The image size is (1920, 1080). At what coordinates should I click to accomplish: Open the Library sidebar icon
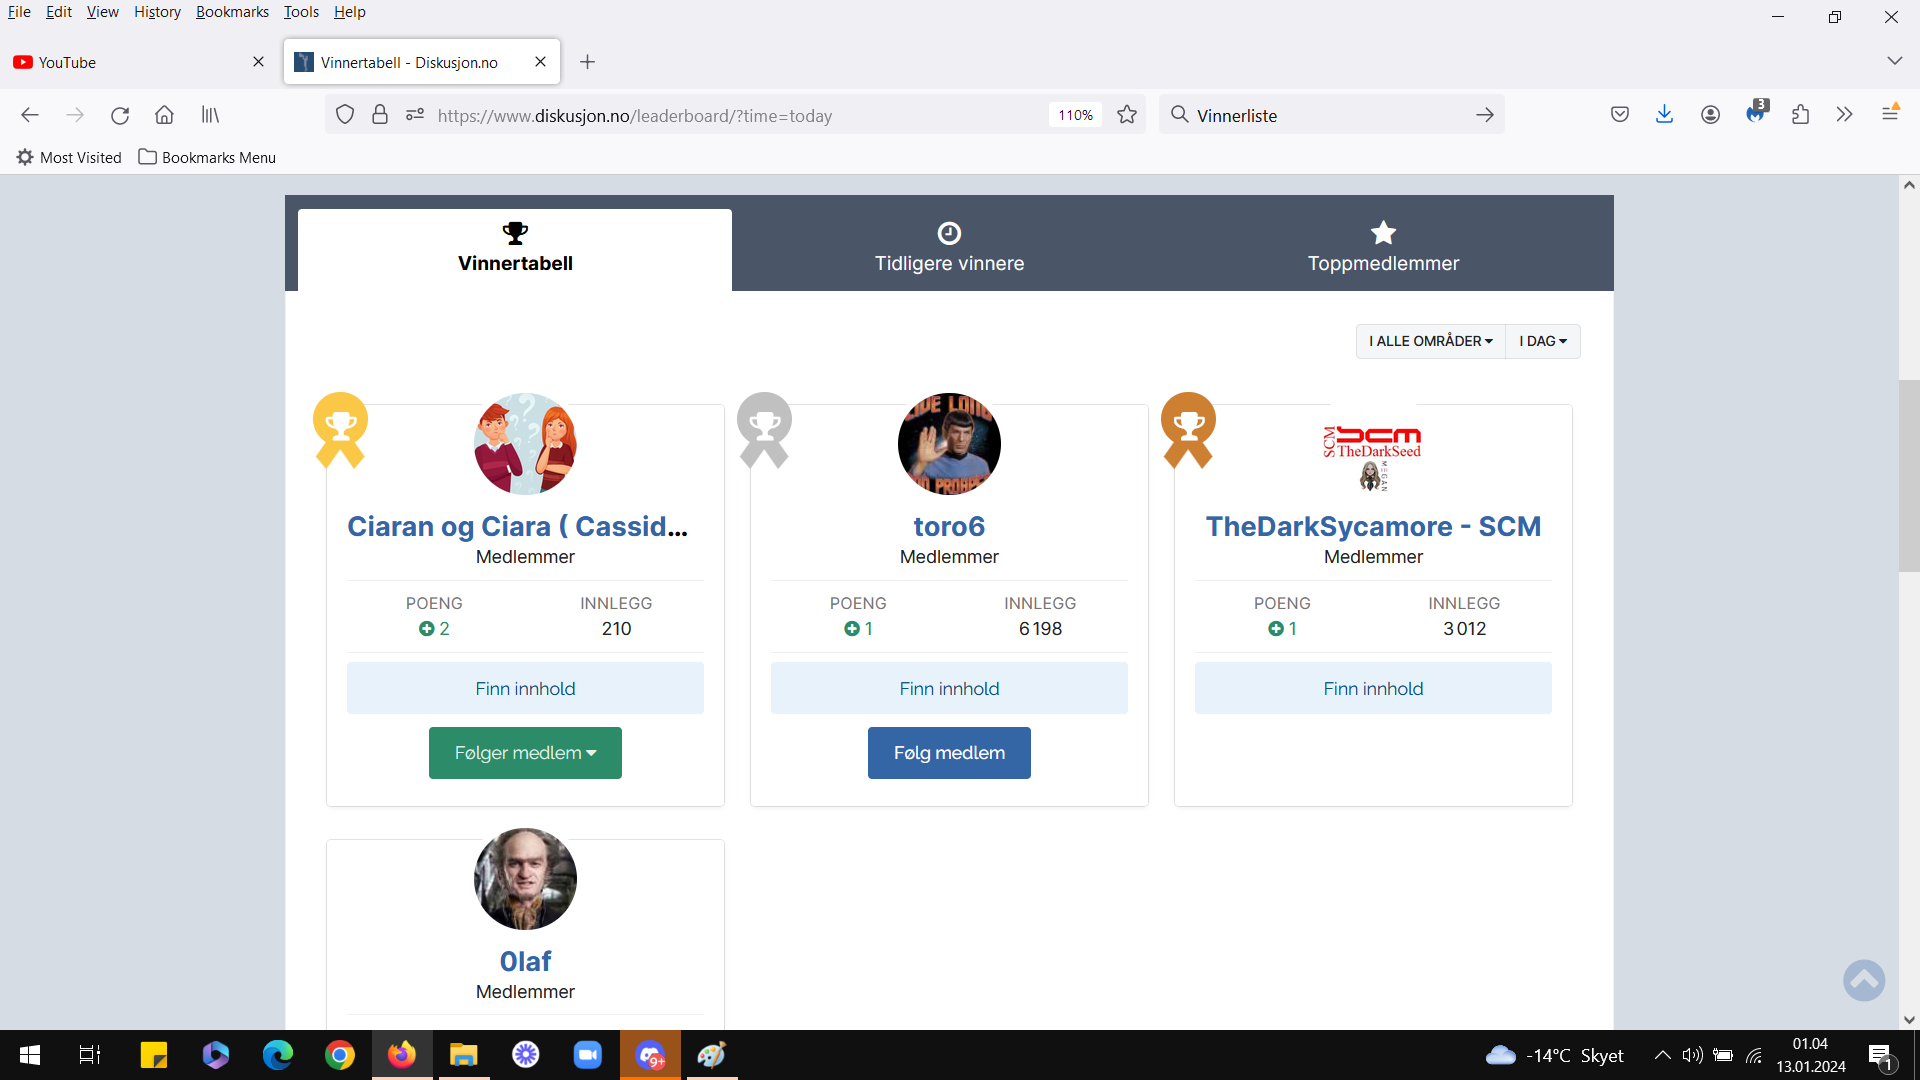210,115
